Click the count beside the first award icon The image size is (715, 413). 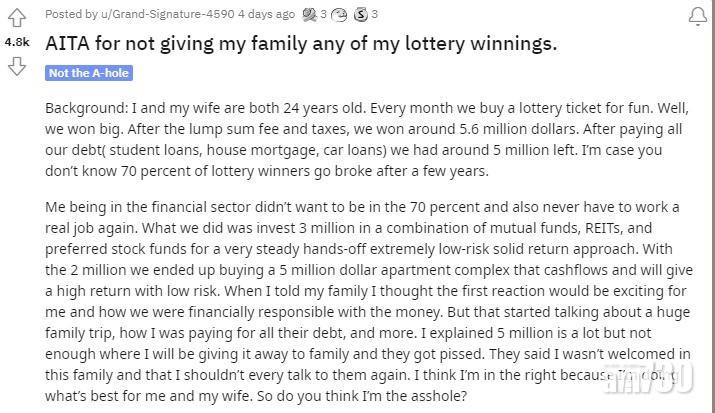pos(323,14)
